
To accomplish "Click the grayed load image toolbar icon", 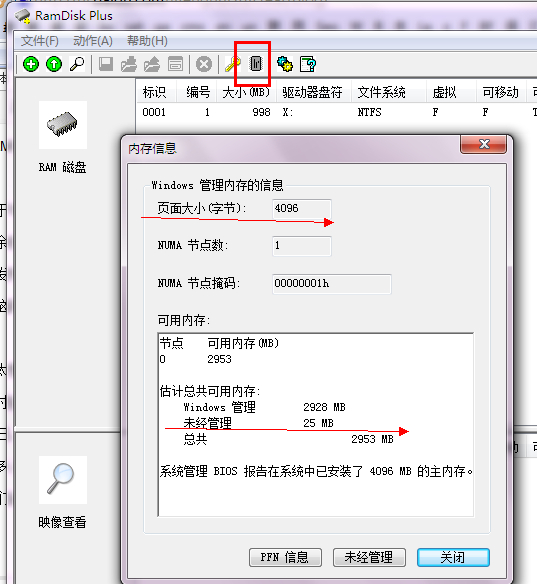I will tap(152, 64).
